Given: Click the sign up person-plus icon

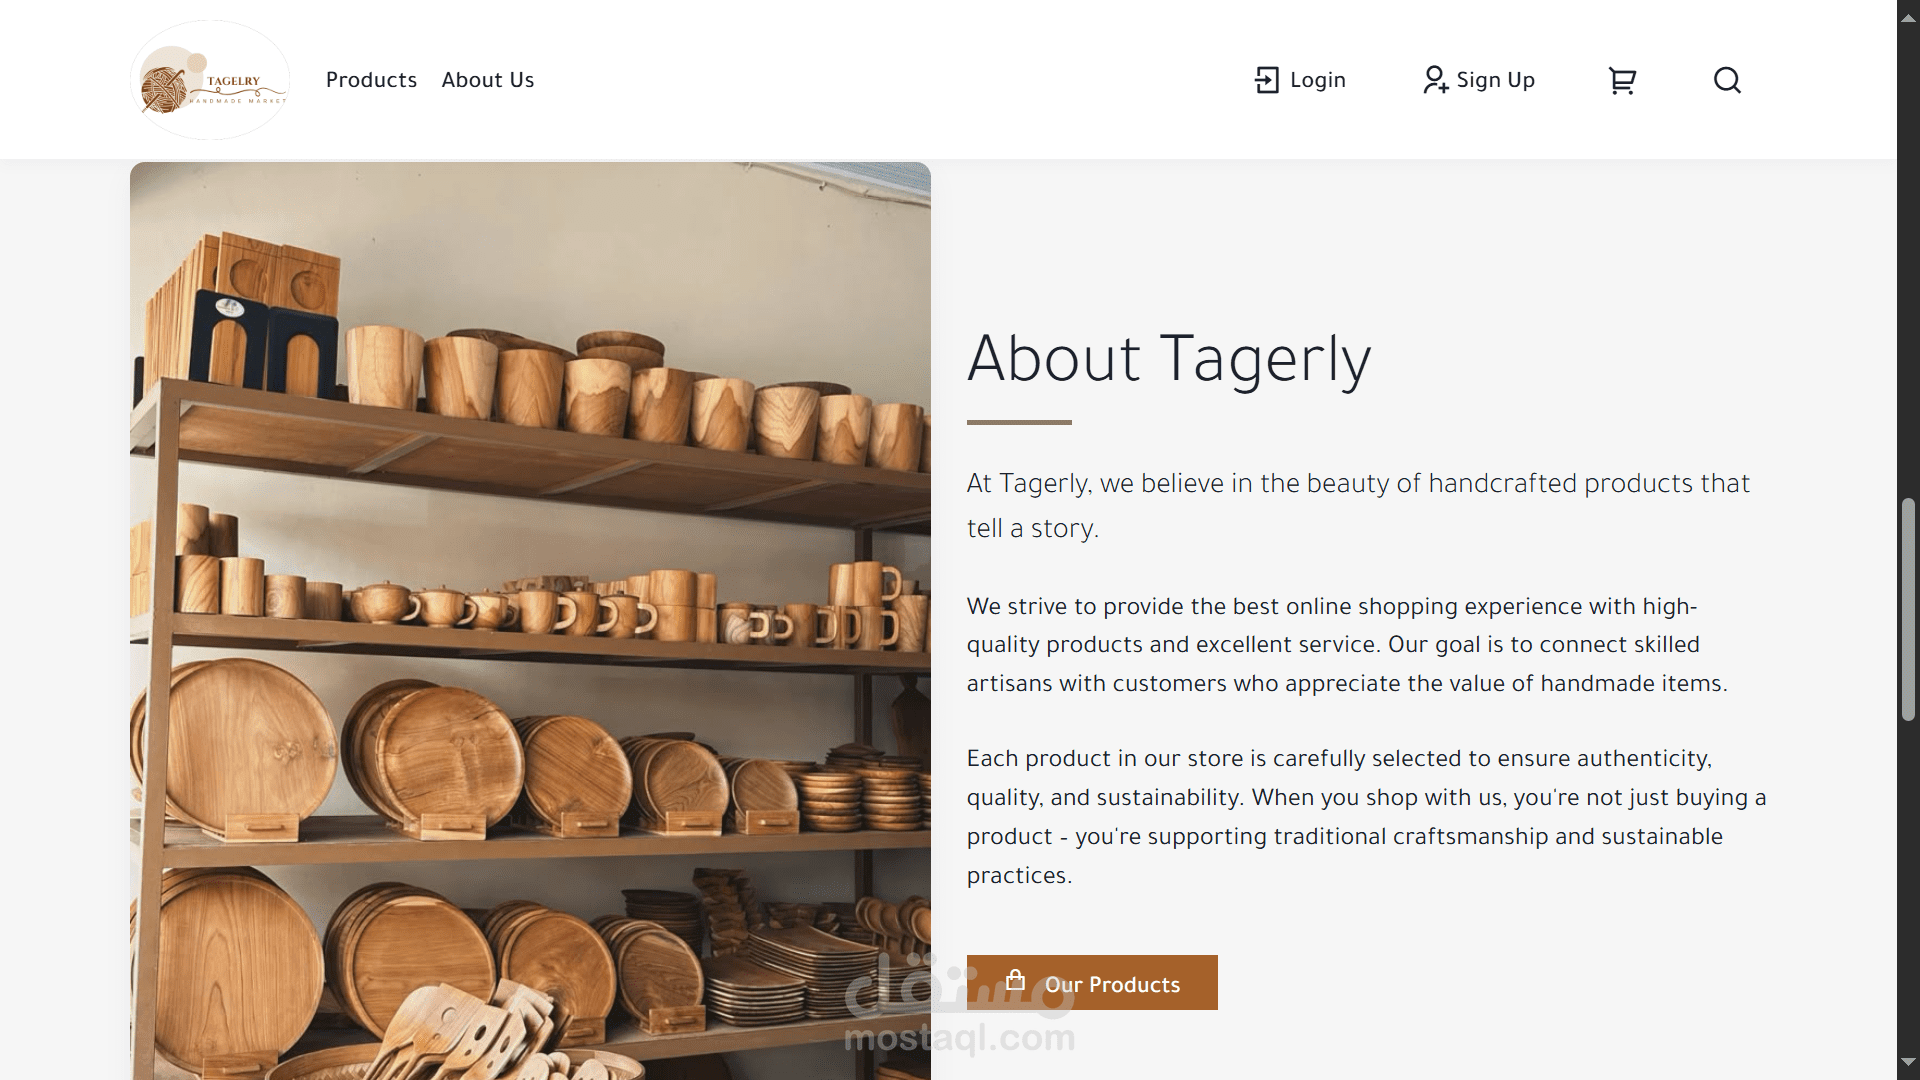Looking at the screenshot, I should 1435,80.
